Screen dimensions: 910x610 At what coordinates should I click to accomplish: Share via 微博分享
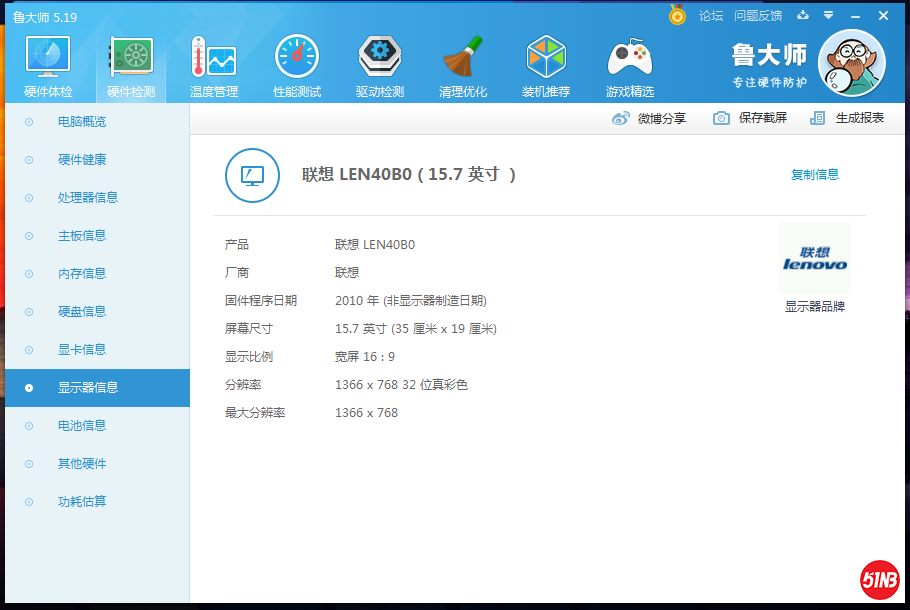(x=649, y=118)
